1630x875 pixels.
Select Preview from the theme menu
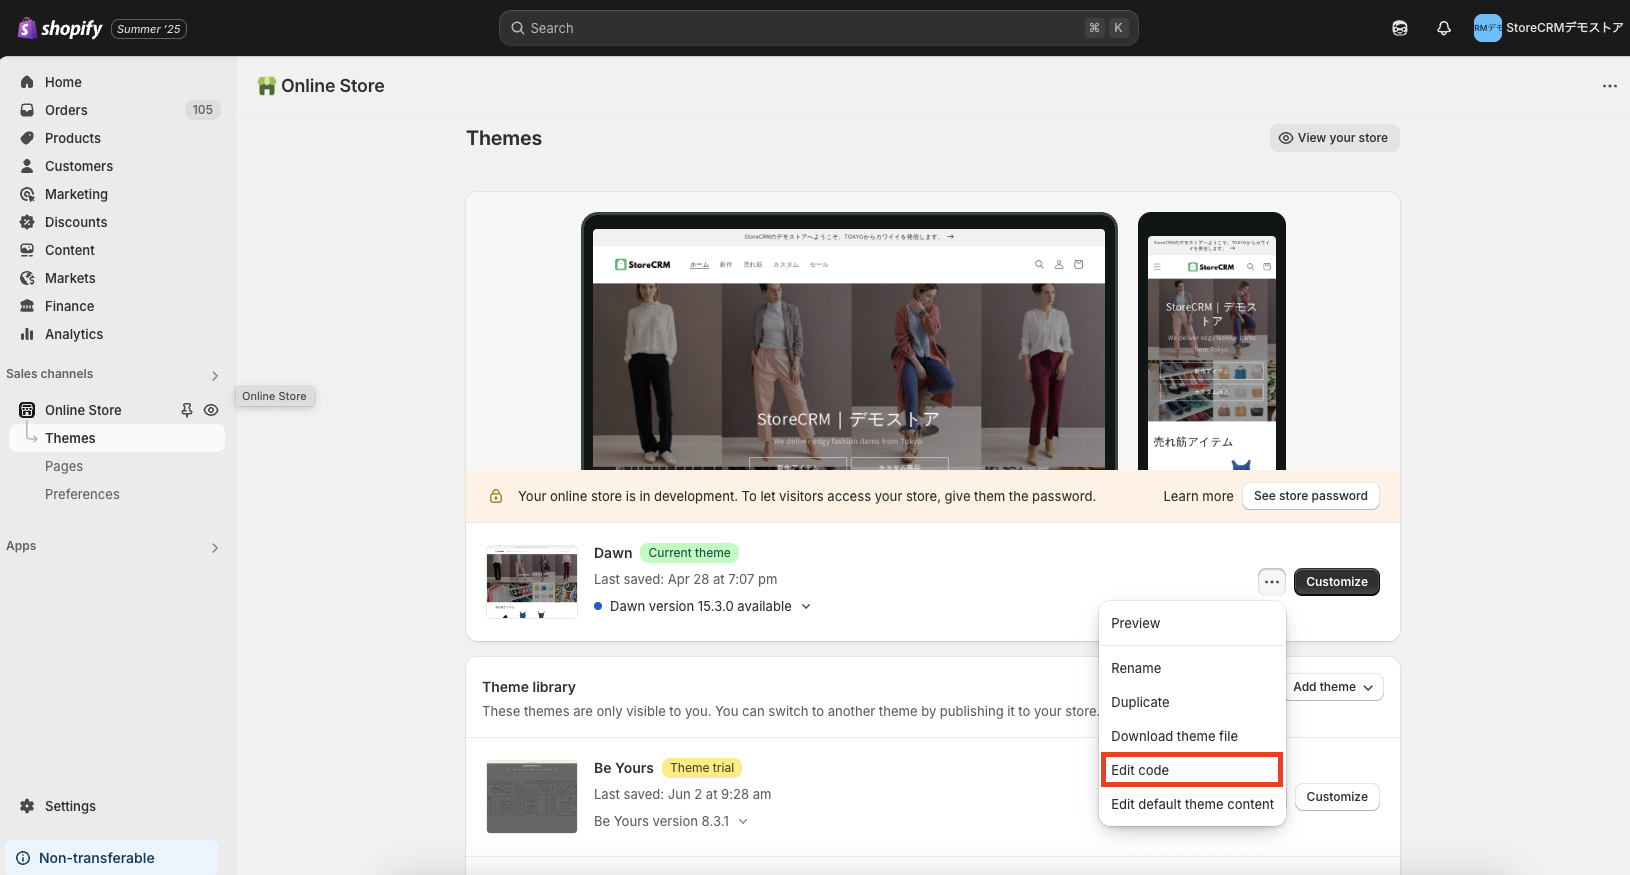point(1192,623)
